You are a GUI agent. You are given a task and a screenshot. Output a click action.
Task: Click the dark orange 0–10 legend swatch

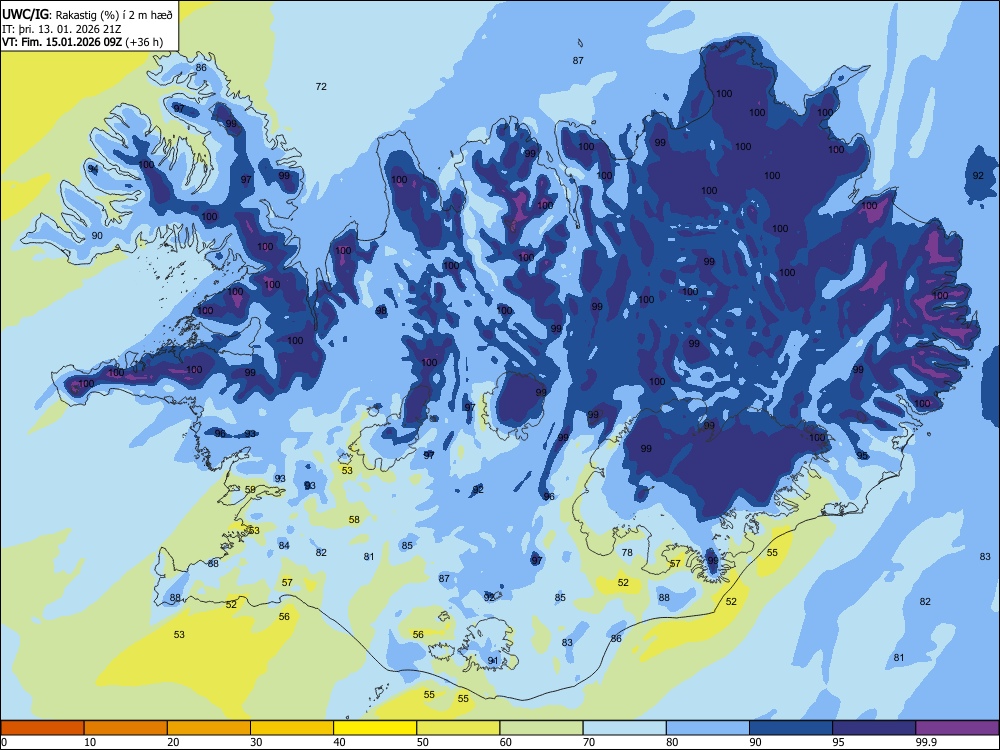pos(42,728)
